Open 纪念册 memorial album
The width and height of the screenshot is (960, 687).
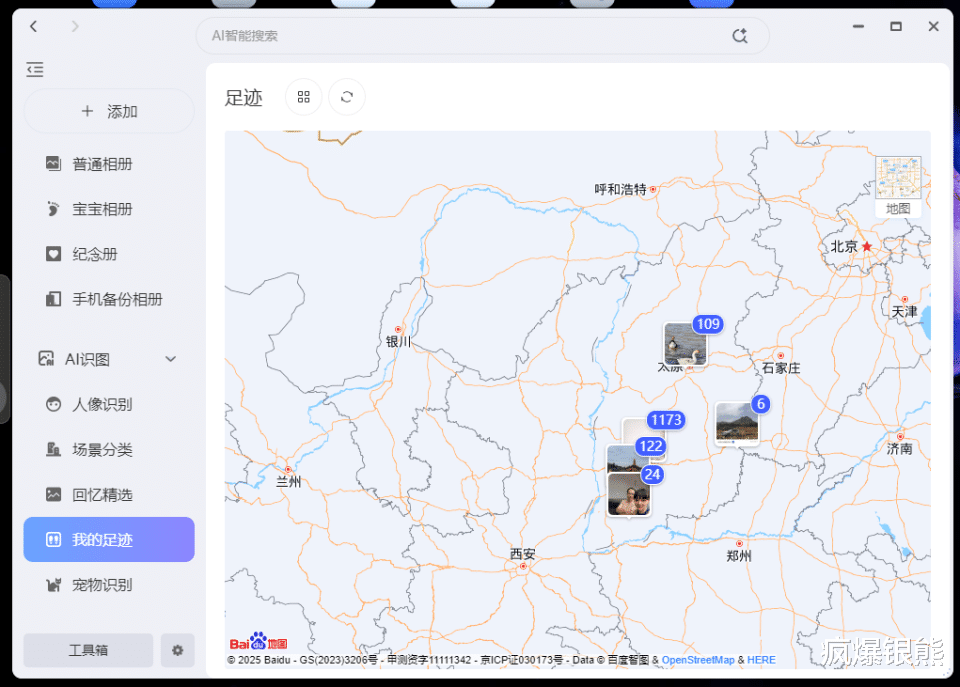pos(109,254)
